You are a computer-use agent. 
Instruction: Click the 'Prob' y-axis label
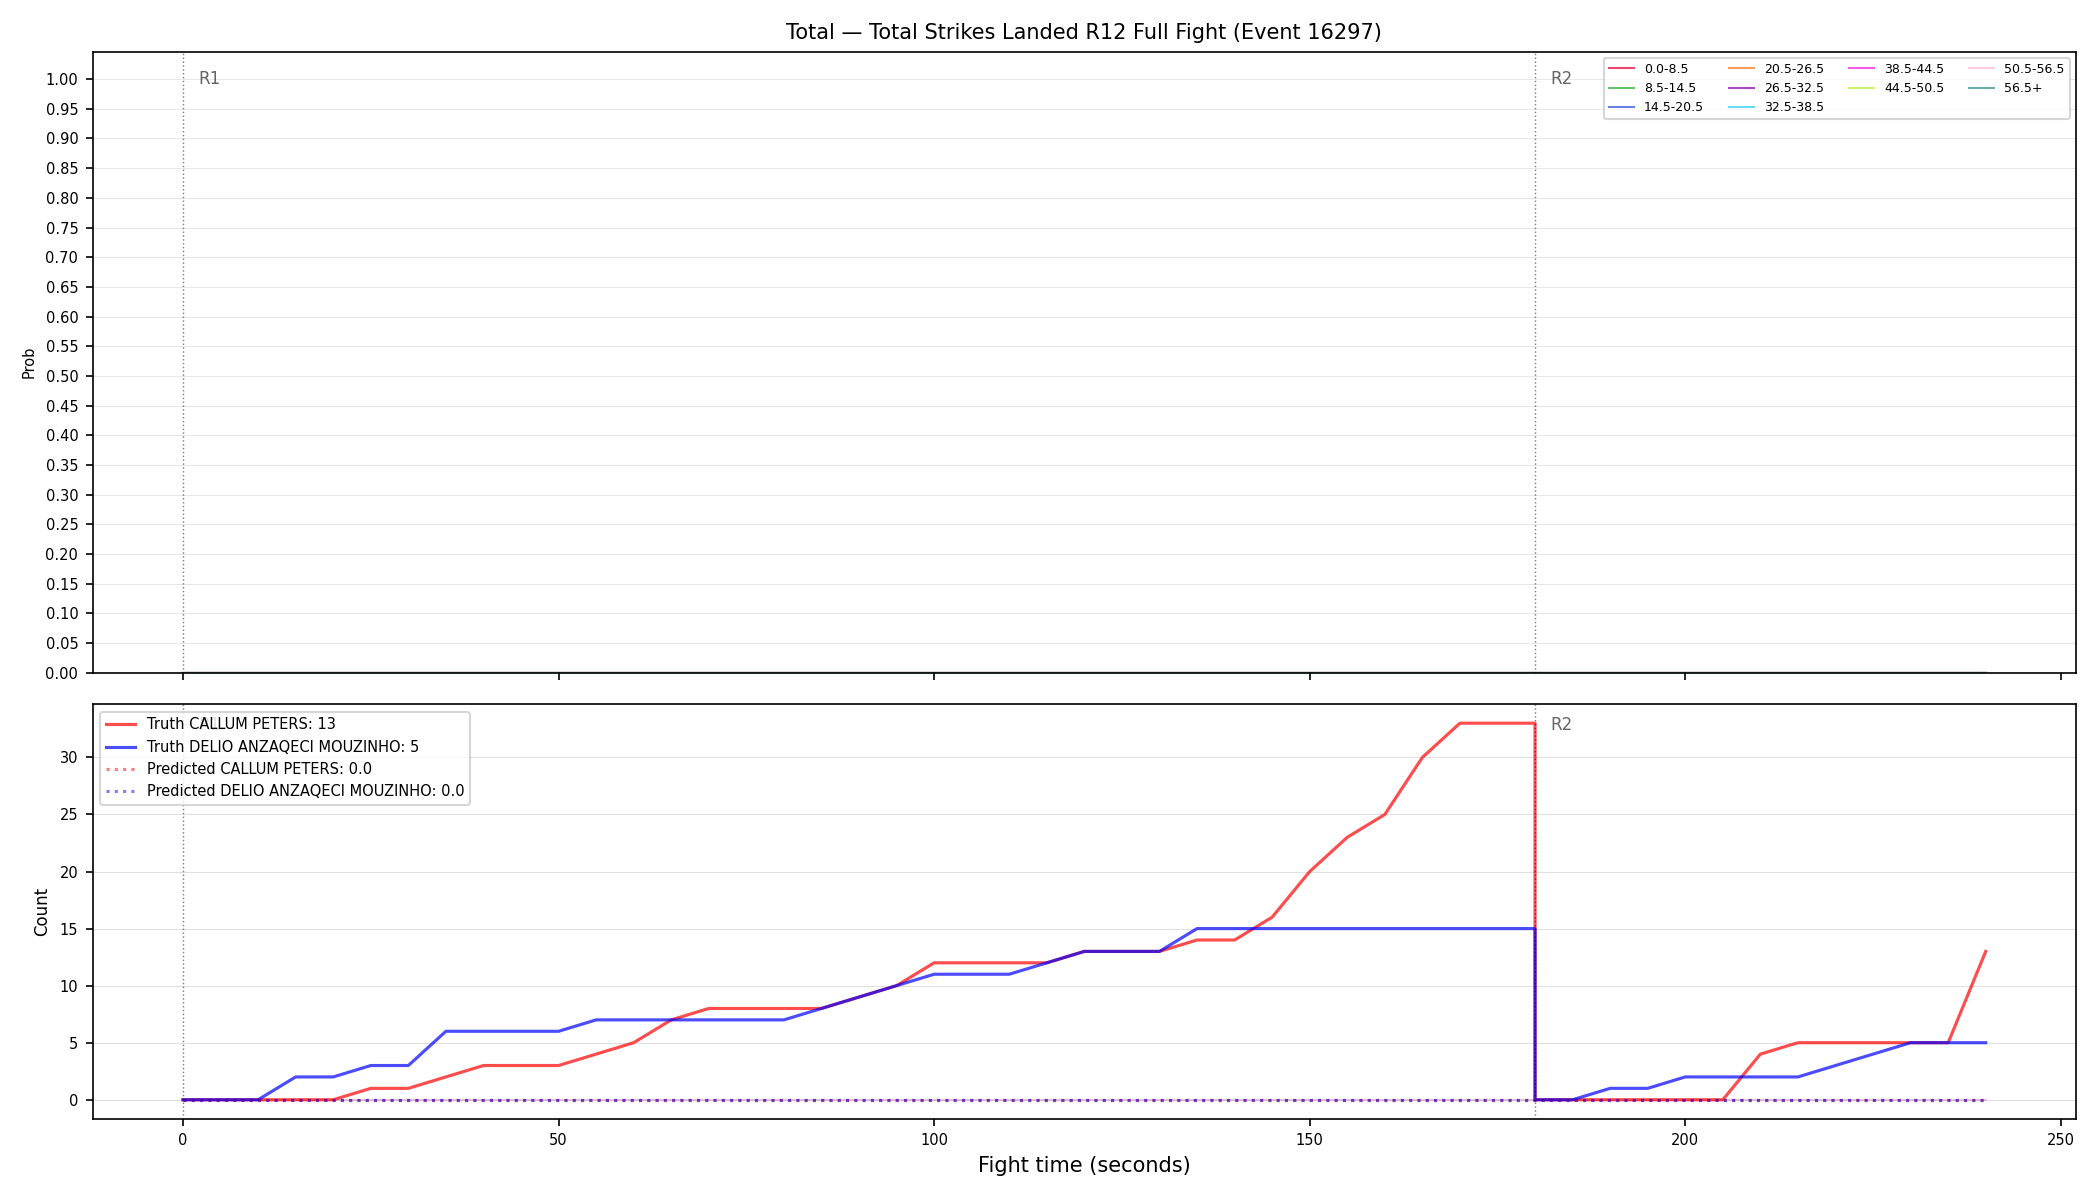point(29,363)
